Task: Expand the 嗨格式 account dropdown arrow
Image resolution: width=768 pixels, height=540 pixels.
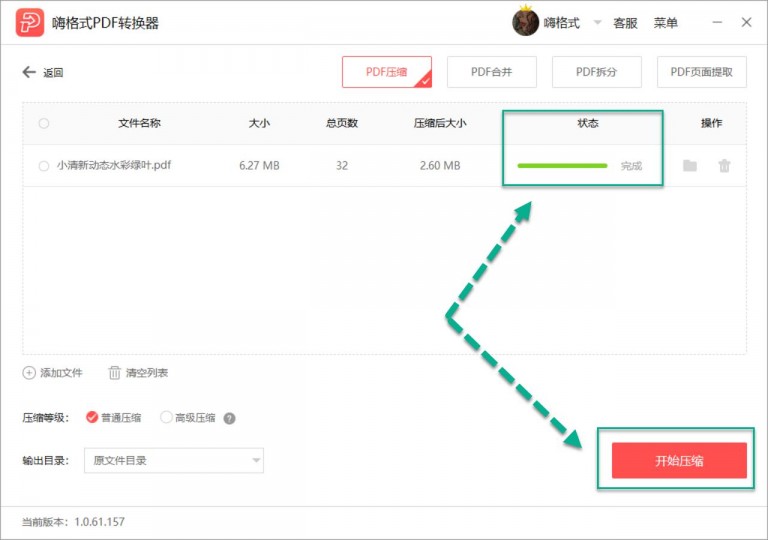Action: (597, 23)
